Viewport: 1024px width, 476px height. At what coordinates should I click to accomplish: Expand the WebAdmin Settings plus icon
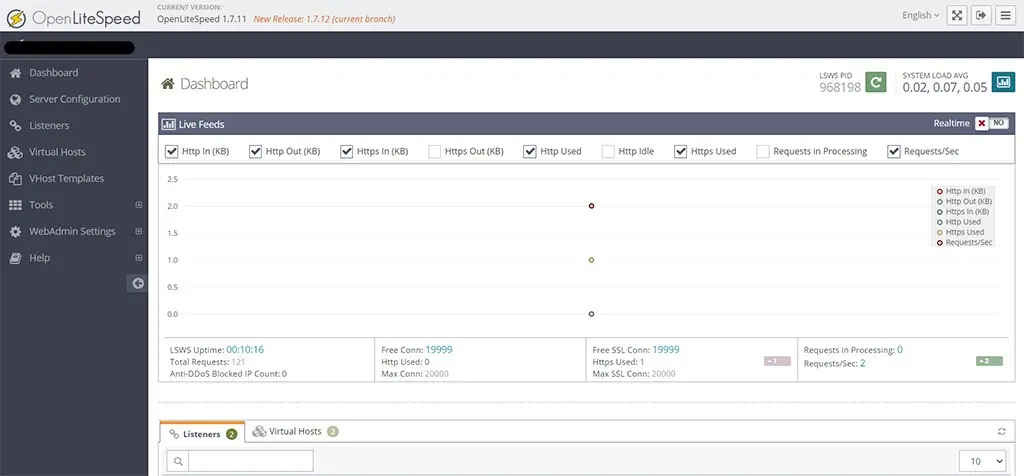click(138, 231)
